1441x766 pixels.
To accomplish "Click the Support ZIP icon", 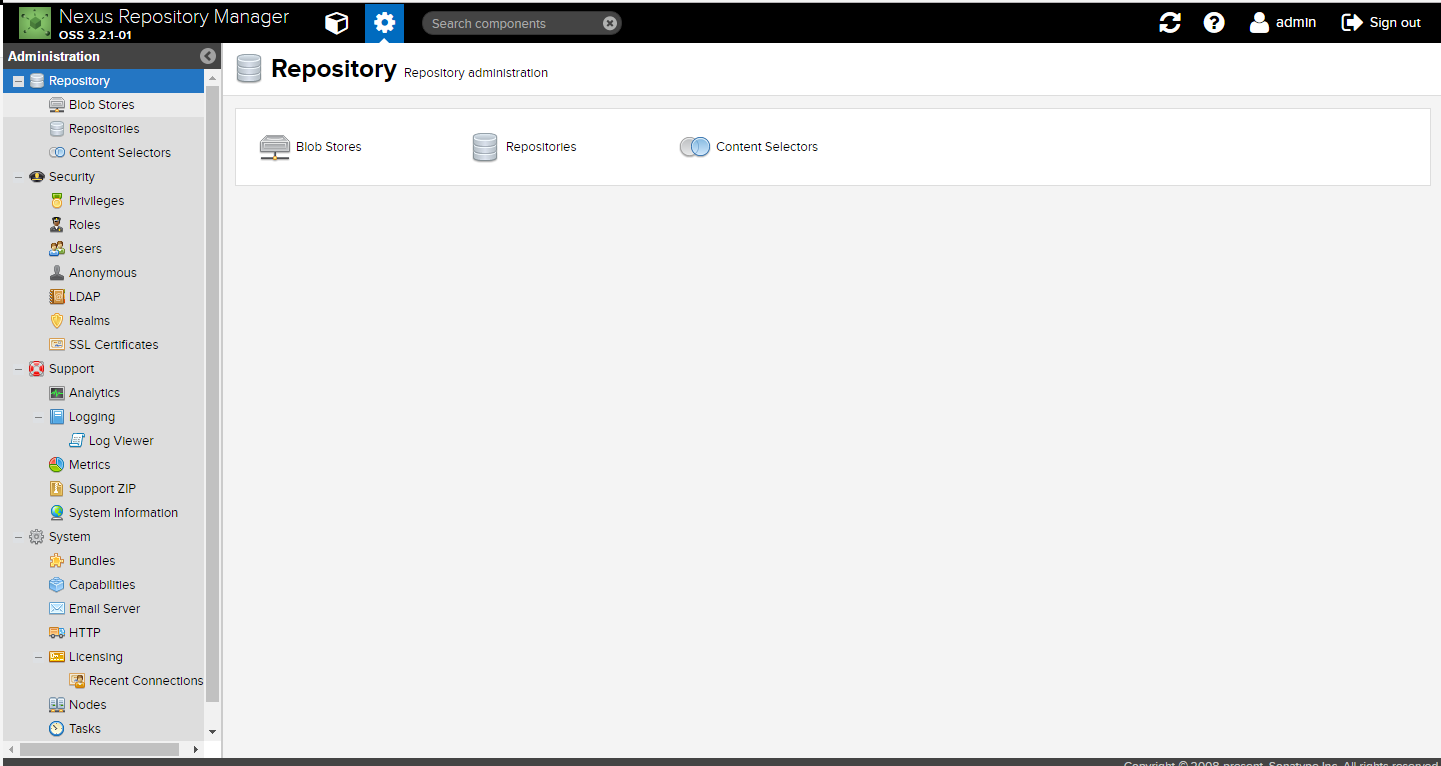I will pos(57,488).
